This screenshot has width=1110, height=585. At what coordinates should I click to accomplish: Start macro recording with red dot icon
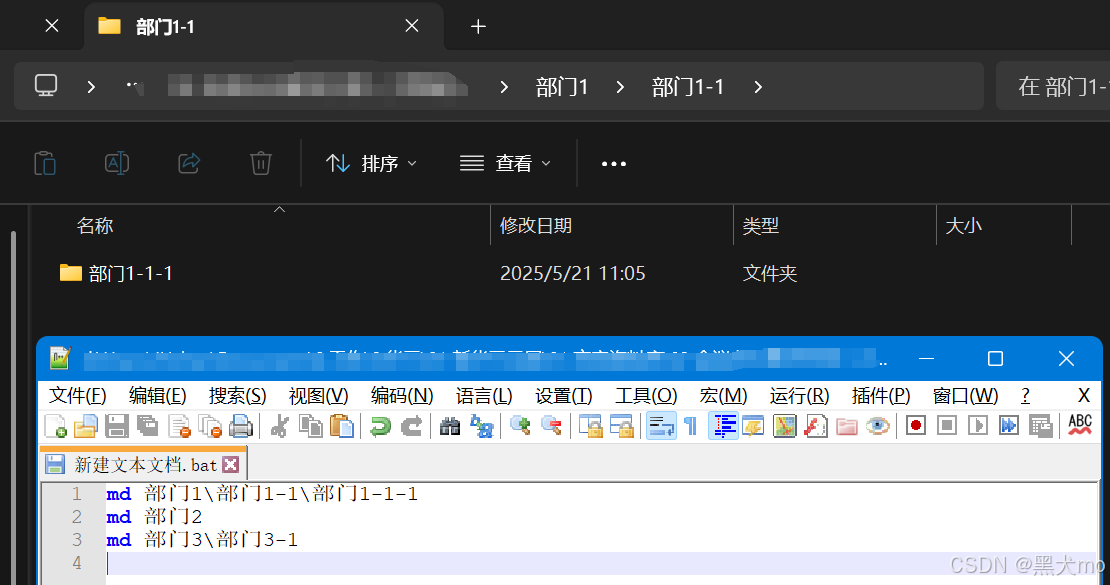point(915,426)
